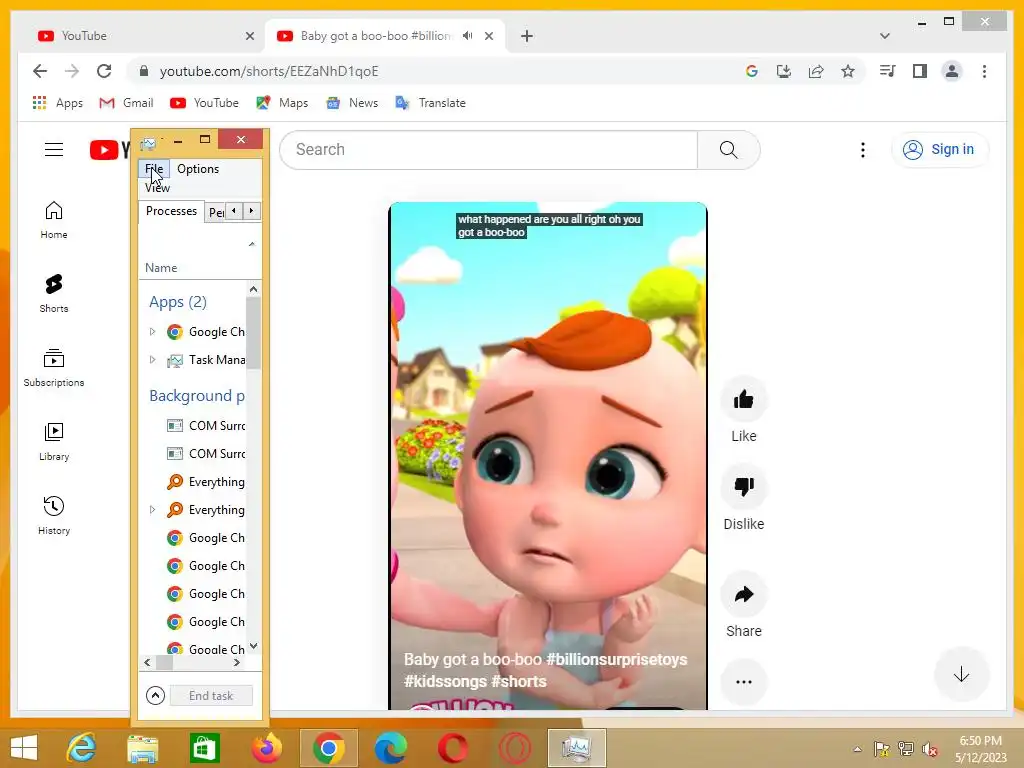Image resolution: width=1024 pixels, height=768 pixels.
Task: Bookmark this tab with the star
Action: [x=848, y=71]
